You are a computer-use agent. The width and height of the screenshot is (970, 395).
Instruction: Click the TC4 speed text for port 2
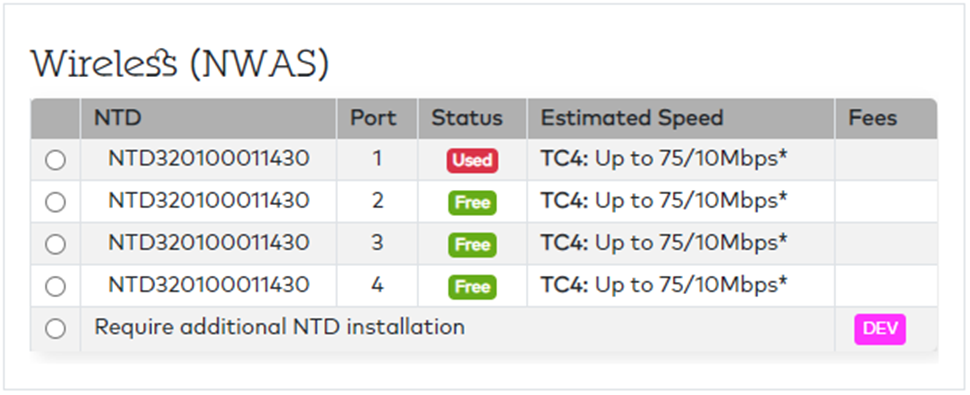(x=664, y=201)
